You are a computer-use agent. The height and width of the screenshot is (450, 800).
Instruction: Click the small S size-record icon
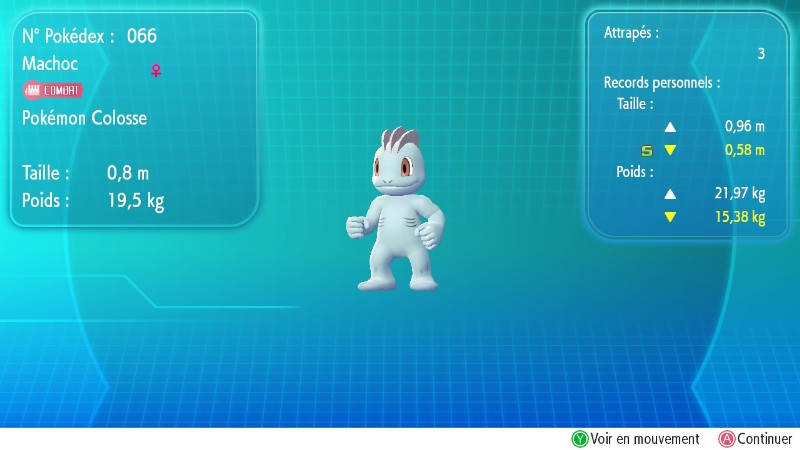[x=646, y=151]
